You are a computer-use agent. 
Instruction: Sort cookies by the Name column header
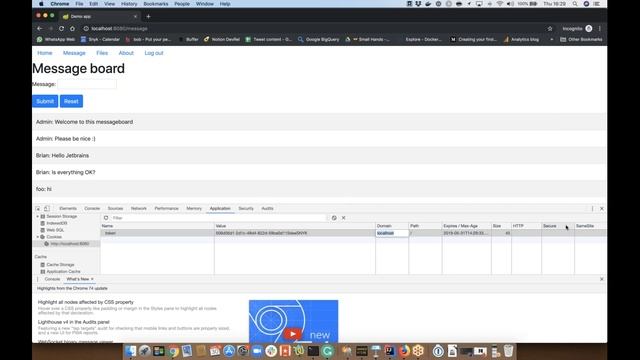click(157, 226)
